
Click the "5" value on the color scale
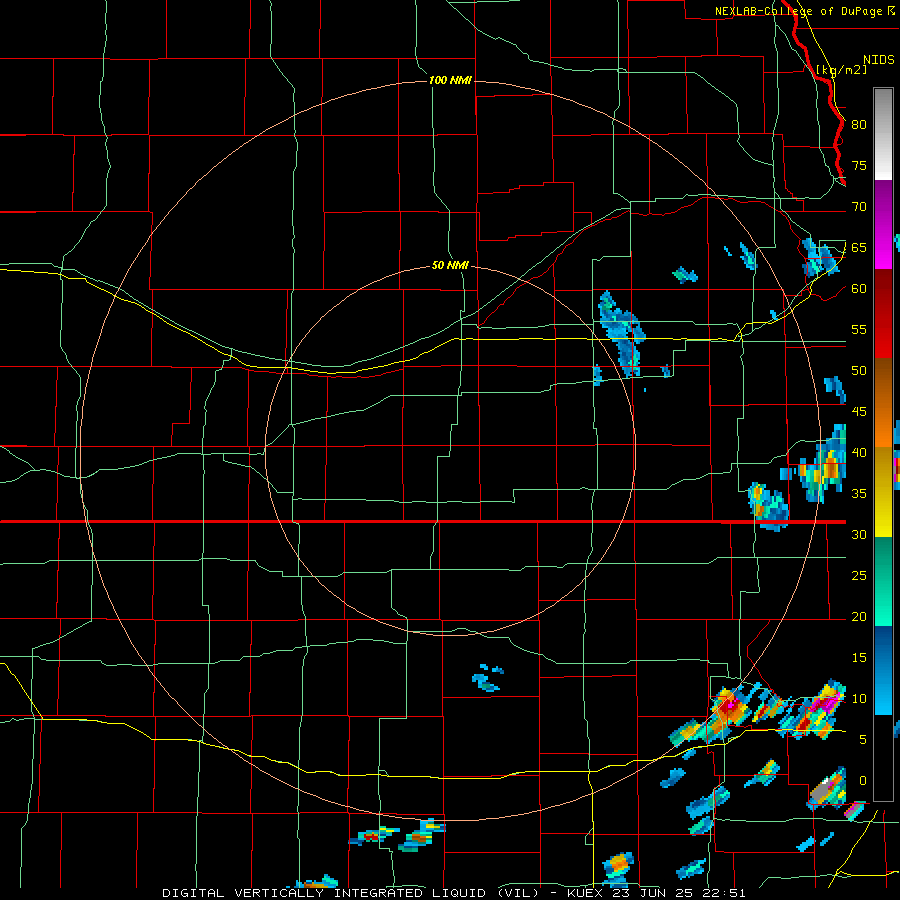coord(863,739)
